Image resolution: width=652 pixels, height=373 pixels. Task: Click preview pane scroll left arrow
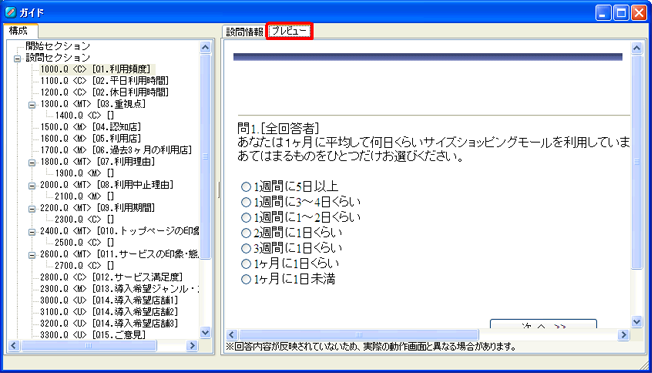tap(232, 335)
